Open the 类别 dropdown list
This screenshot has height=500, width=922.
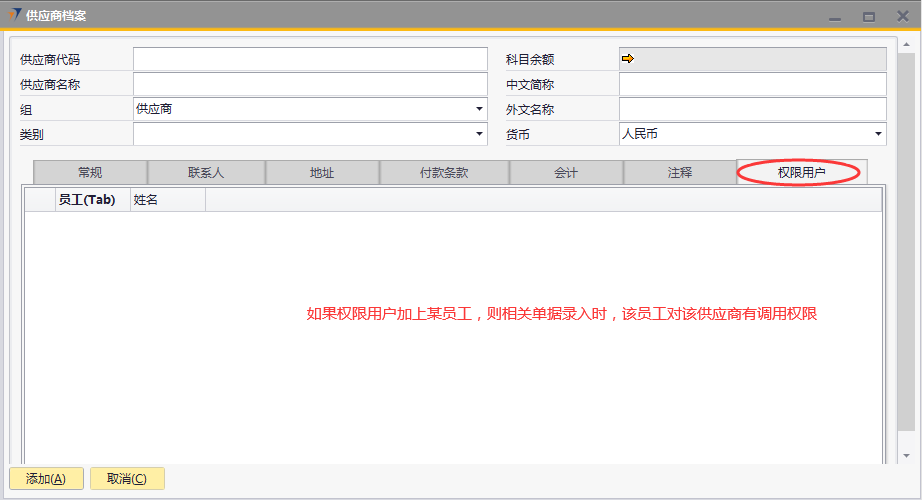(479, 134)
